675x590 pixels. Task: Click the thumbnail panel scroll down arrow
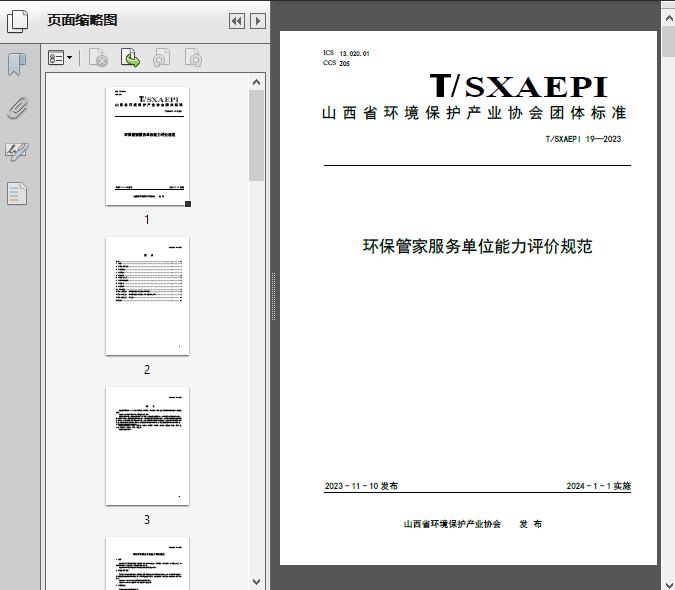[257, 582]
